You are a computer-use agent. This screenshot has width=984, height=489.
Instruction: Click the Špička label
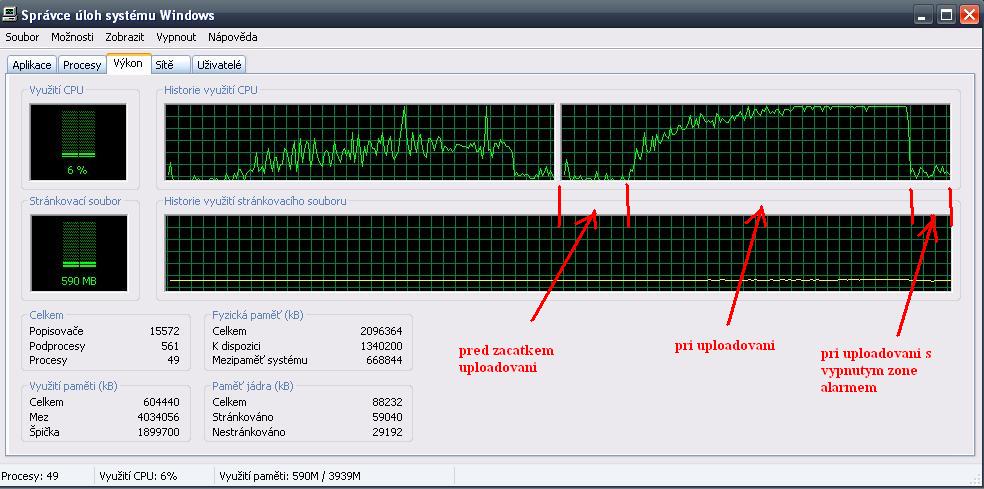click(x=44, y=432)
